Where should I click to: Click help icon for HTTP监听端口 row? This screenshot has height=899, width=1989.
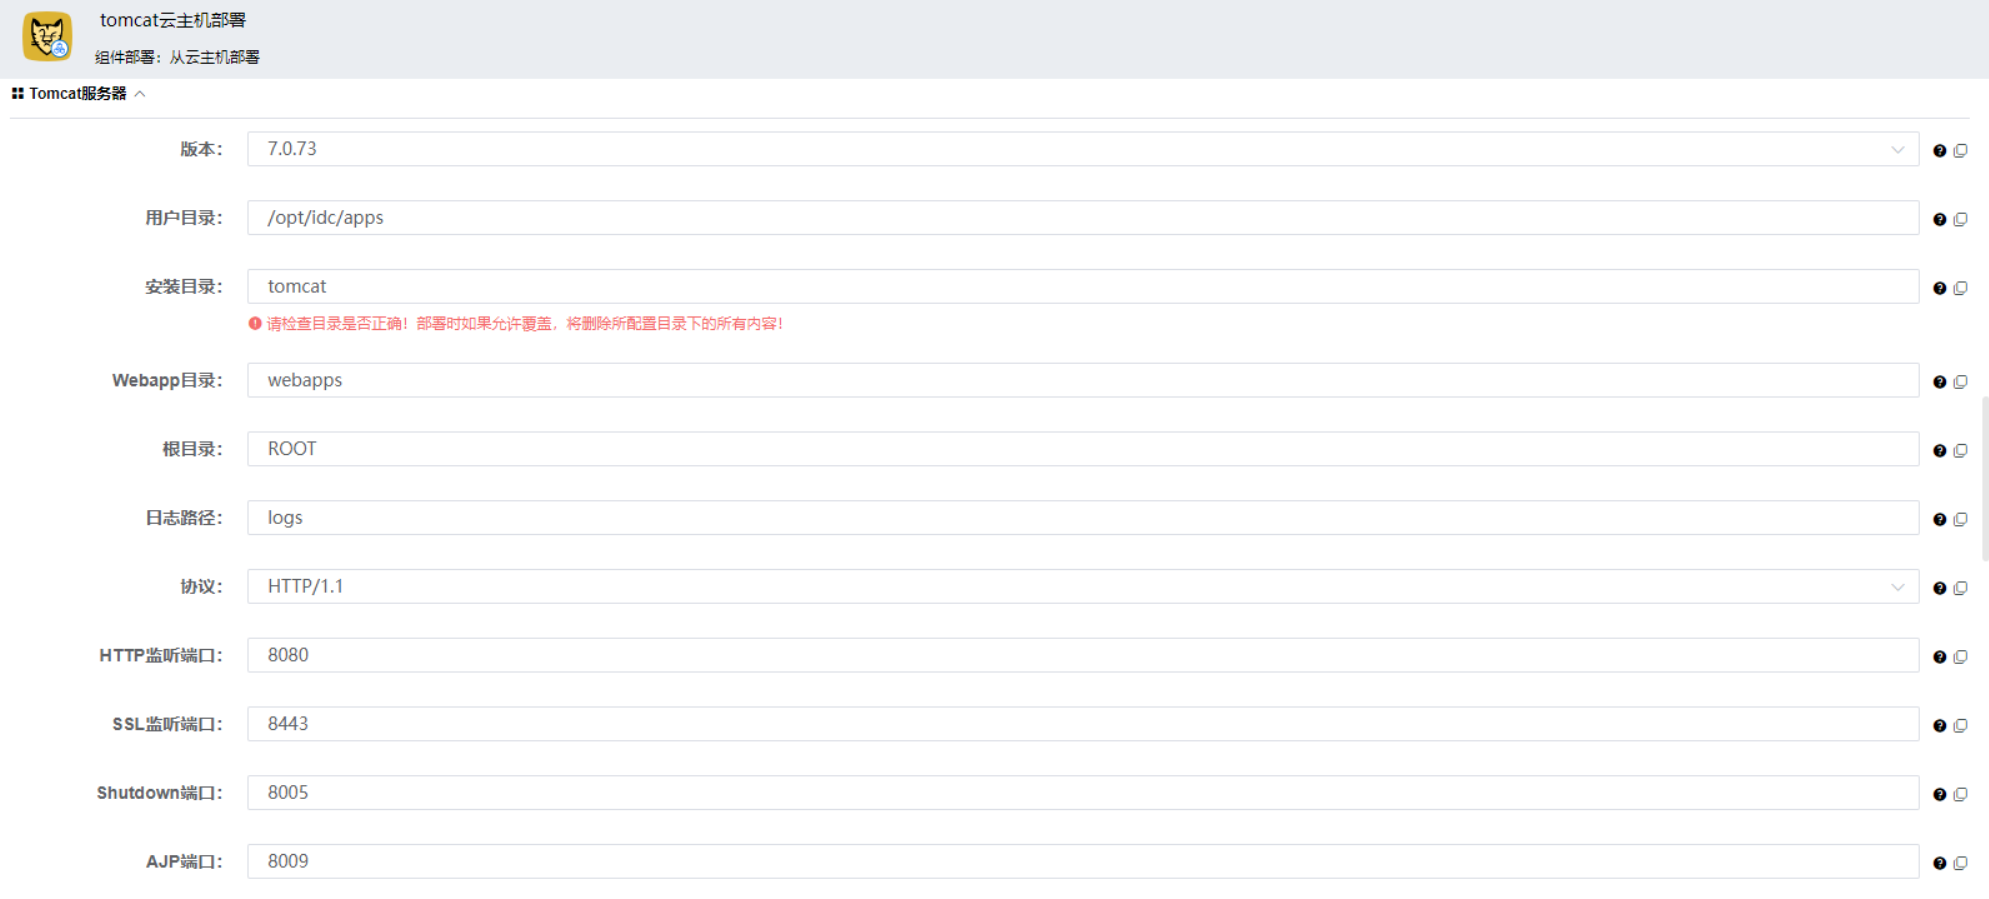click(1939, 657)
